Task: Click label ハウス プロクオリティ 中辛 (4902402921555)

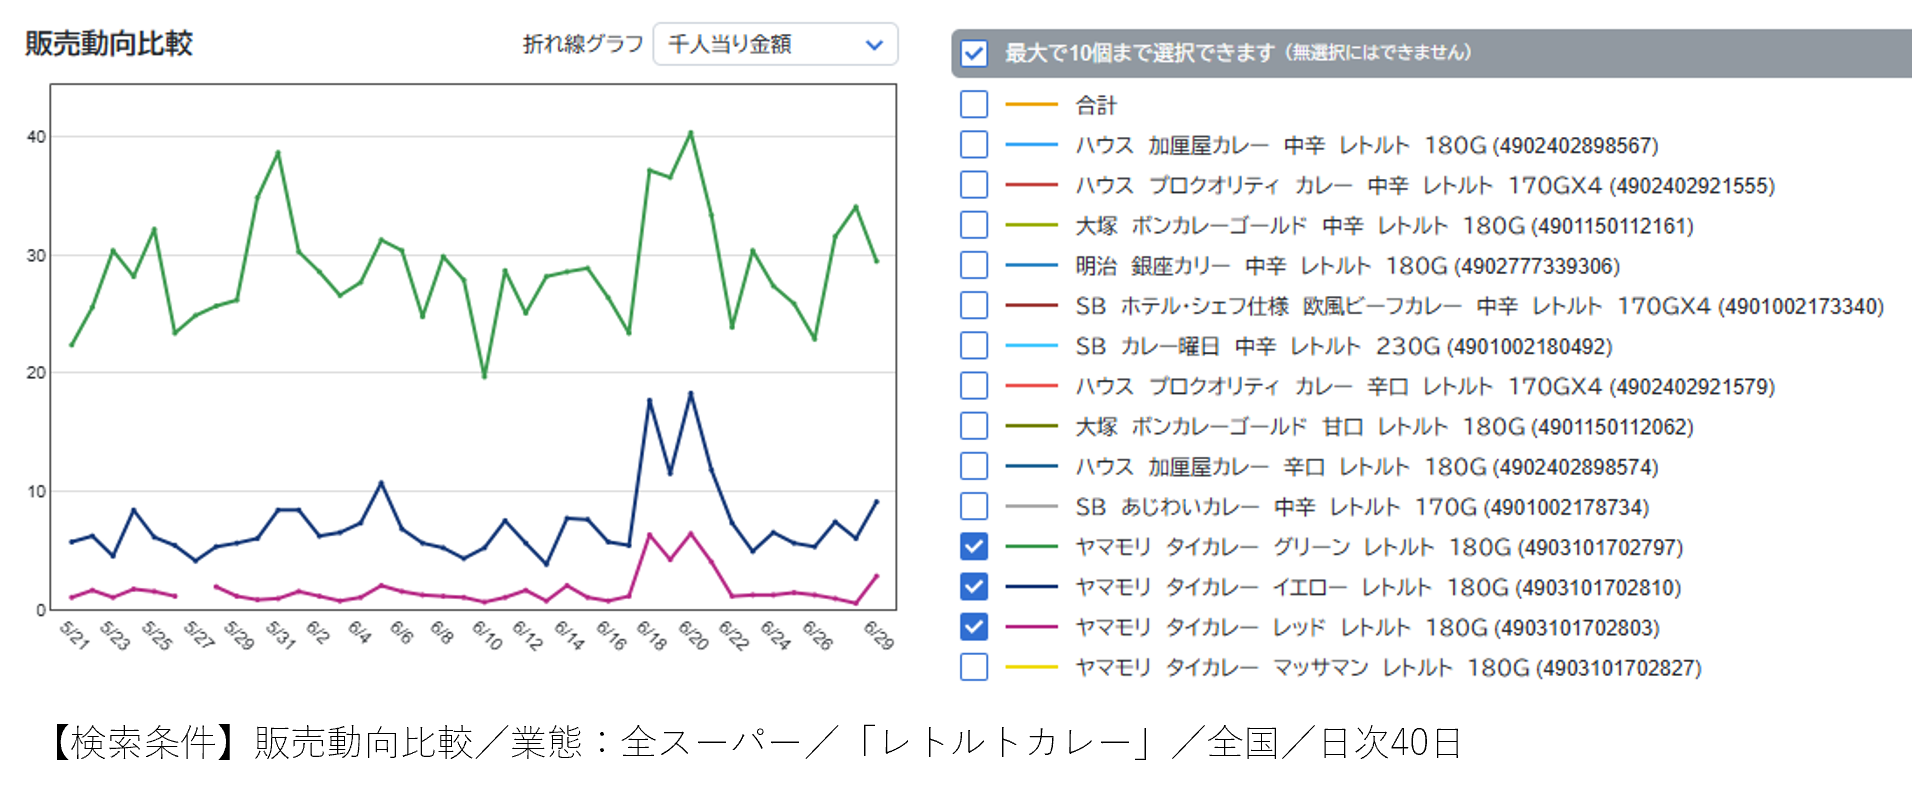Action: (x=1425, y=185)
